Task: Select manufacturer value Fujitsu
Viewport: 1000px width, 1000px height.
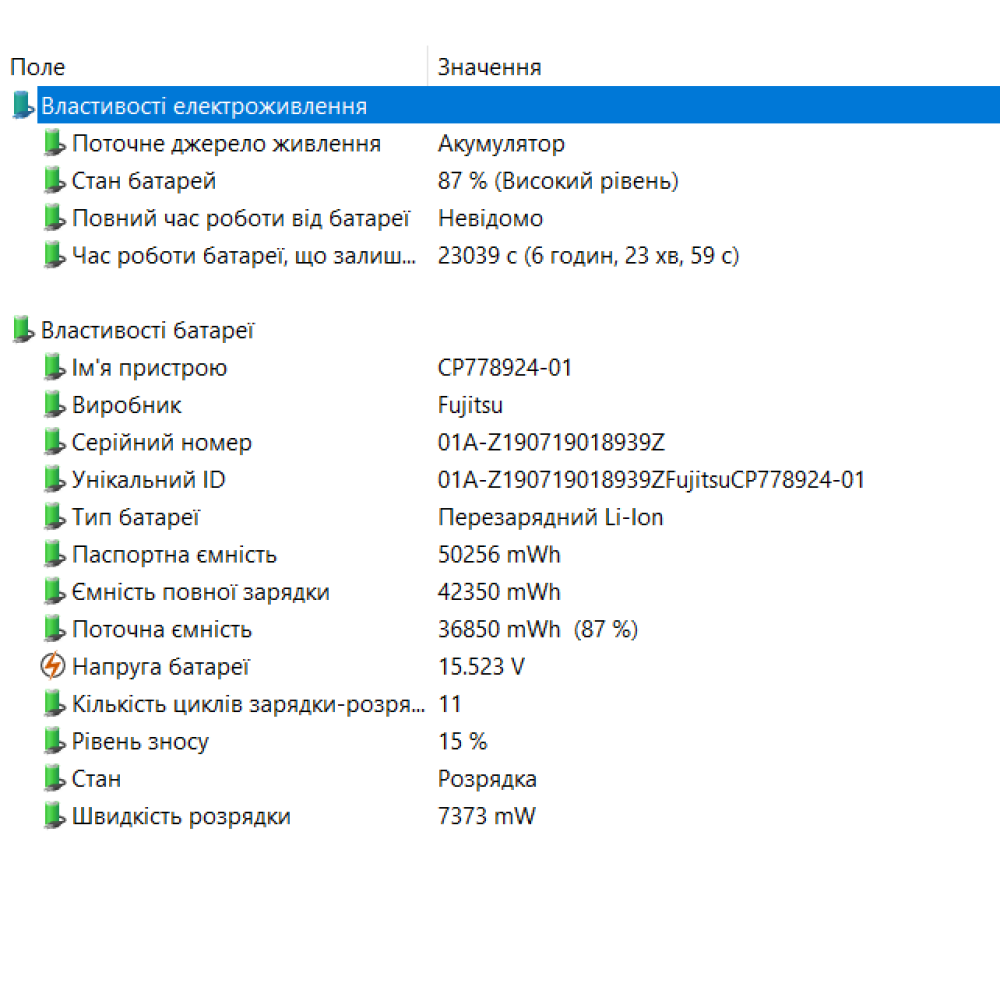Action: (471, 406)
